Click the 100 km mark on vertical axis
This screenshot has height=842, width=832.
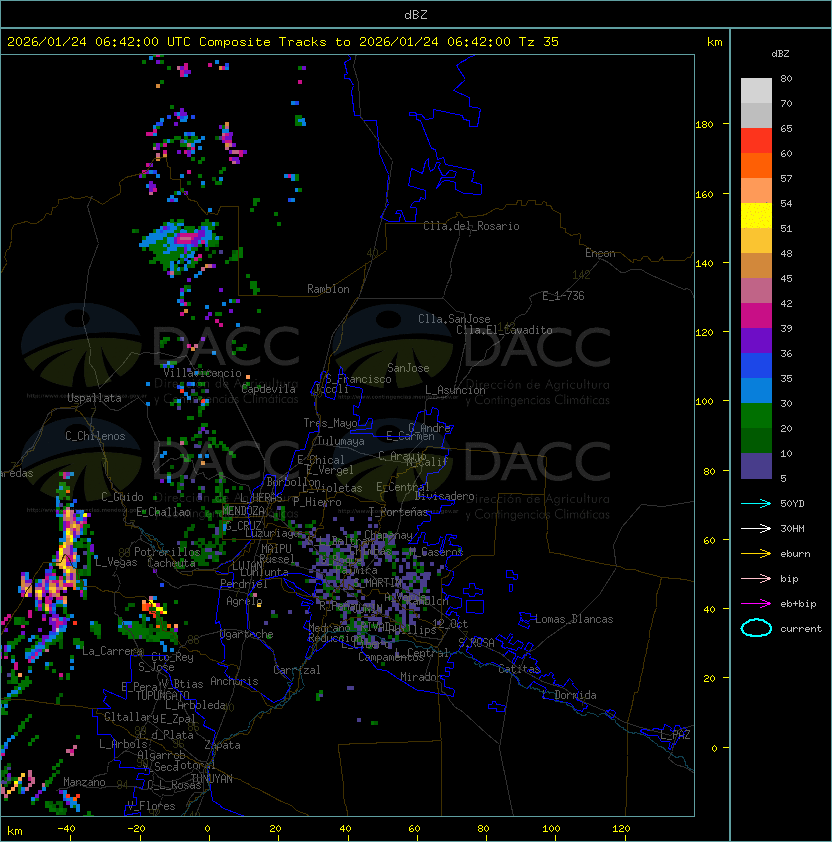point(704,402)
